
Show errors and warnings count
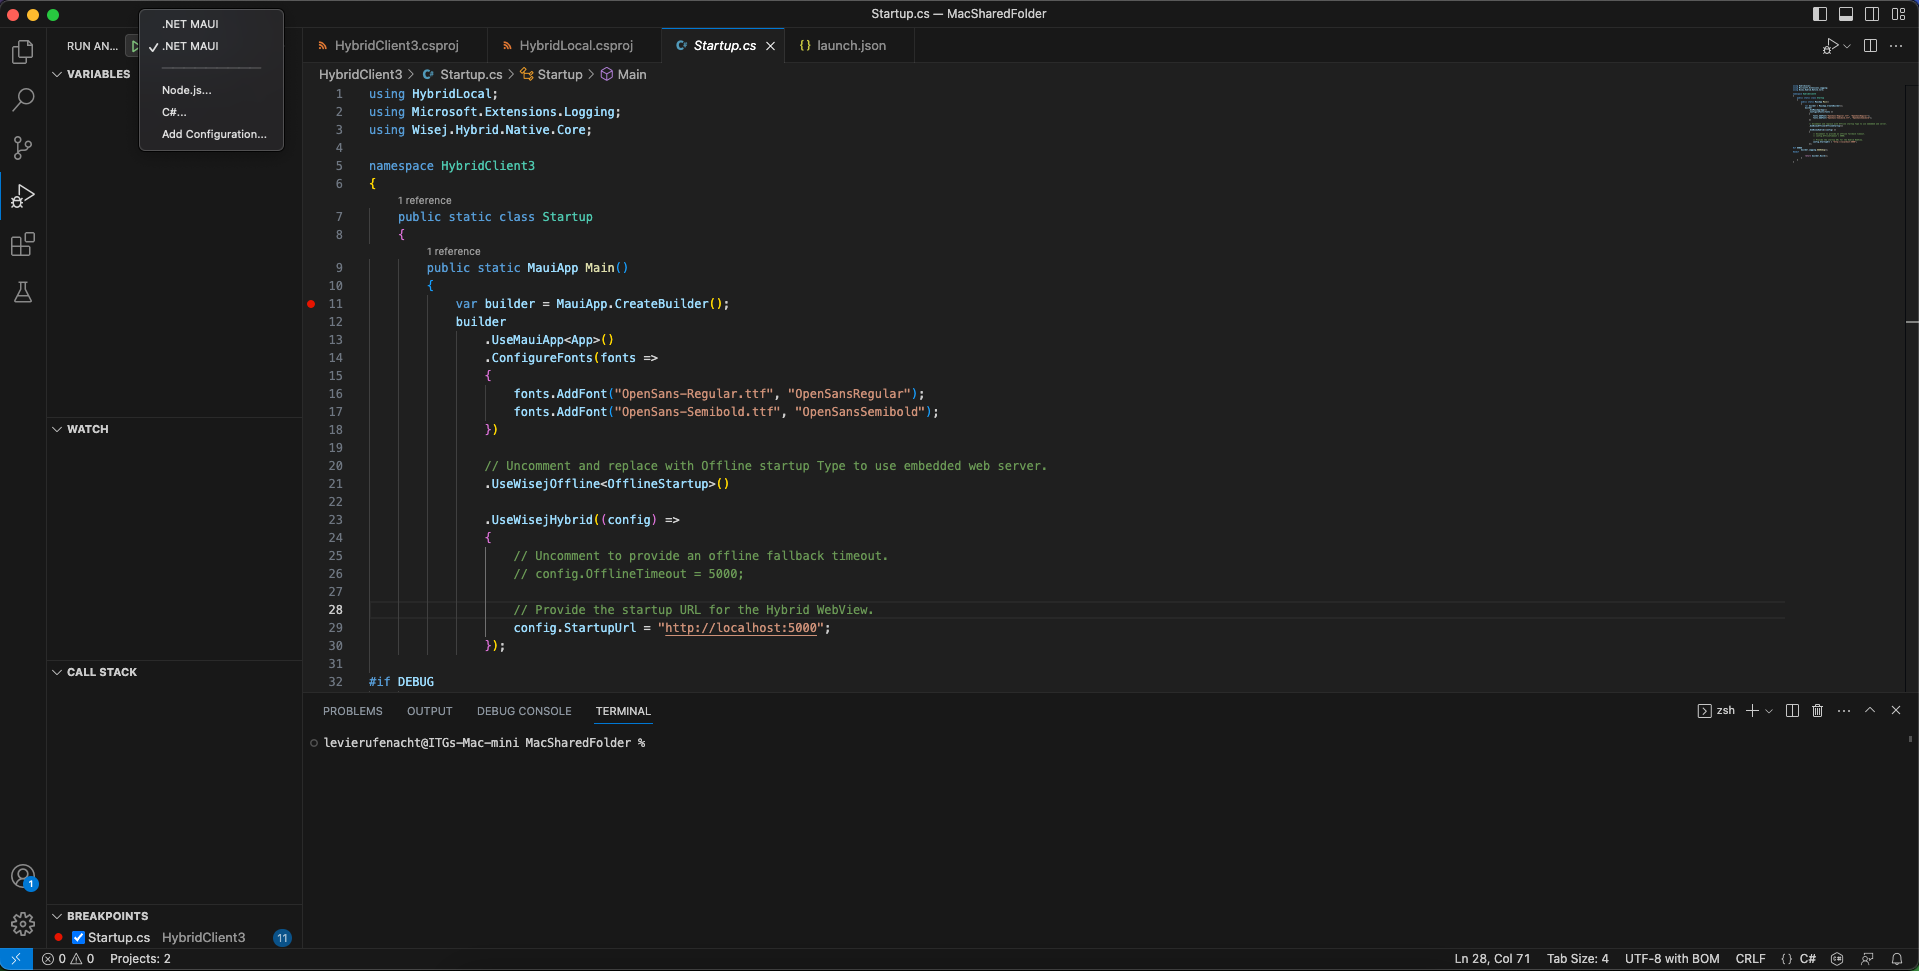[x=68, y=959]
